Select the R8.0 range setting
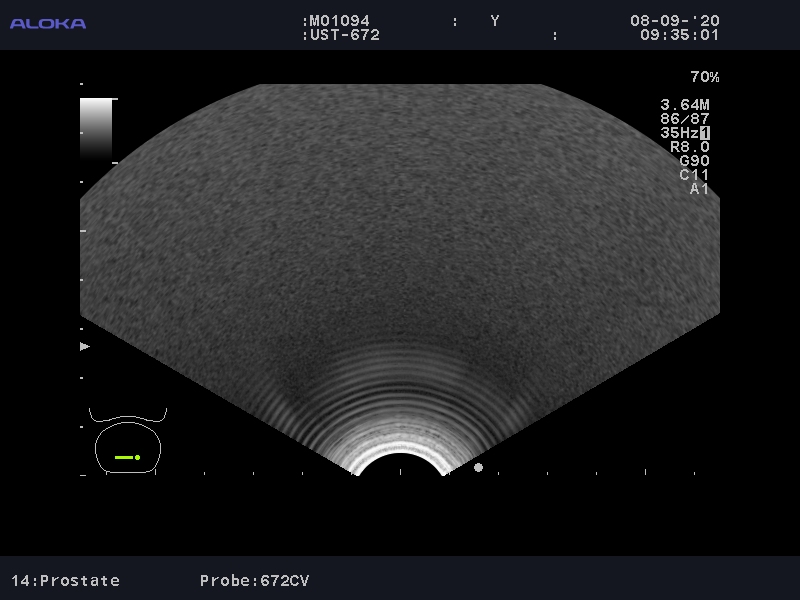 tap(690, 147)
